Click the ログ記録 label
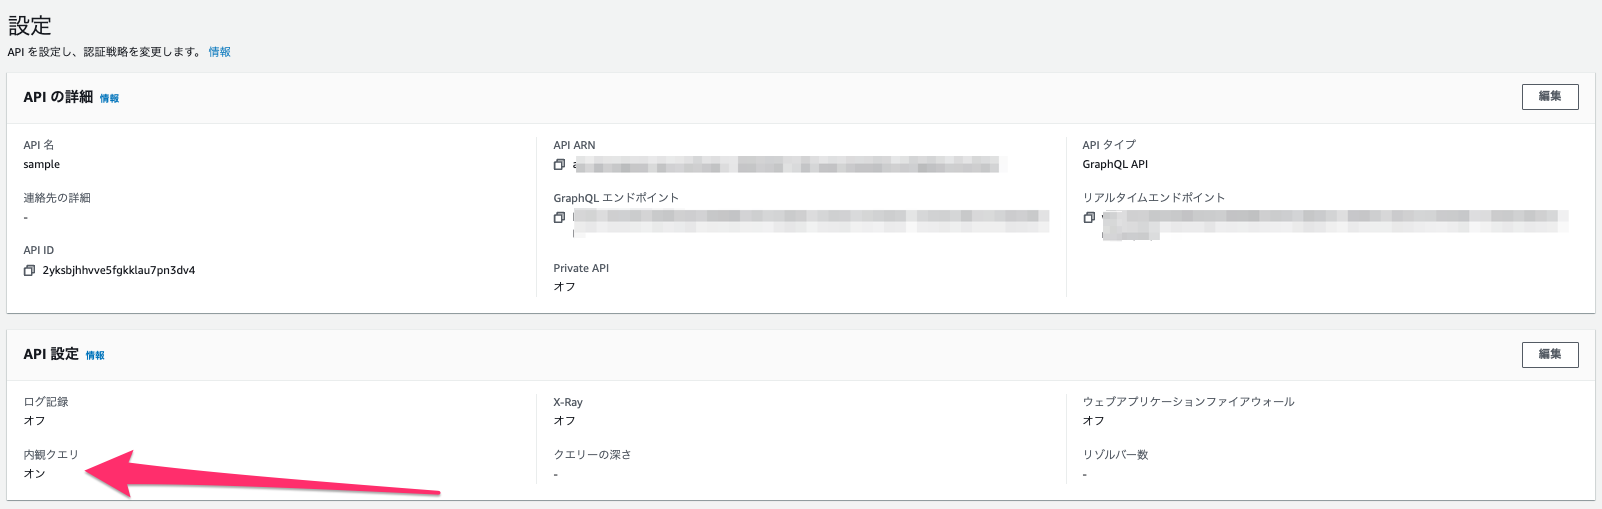 coord(46,402)
